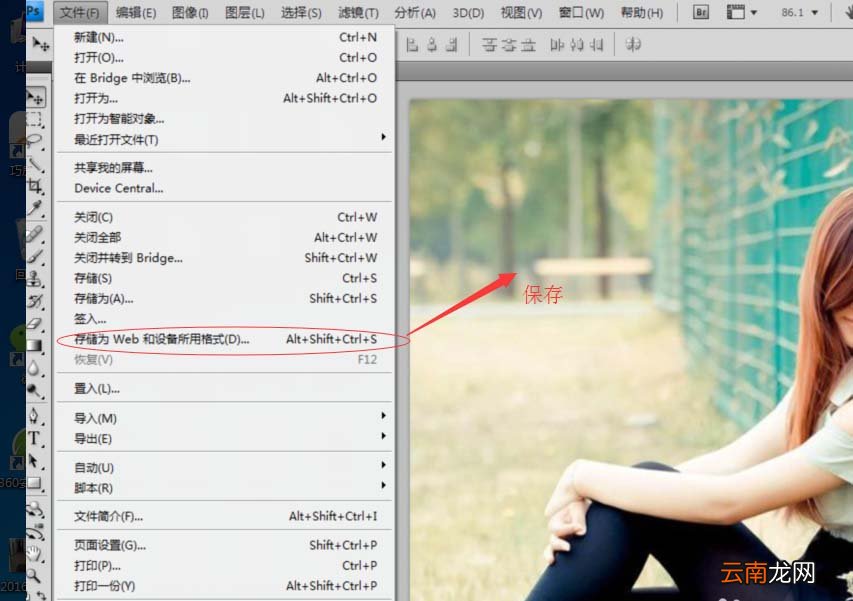Choose 存储为 Web 和设备所用格式(D)...
853x601 pixels.
click(225, 339)
